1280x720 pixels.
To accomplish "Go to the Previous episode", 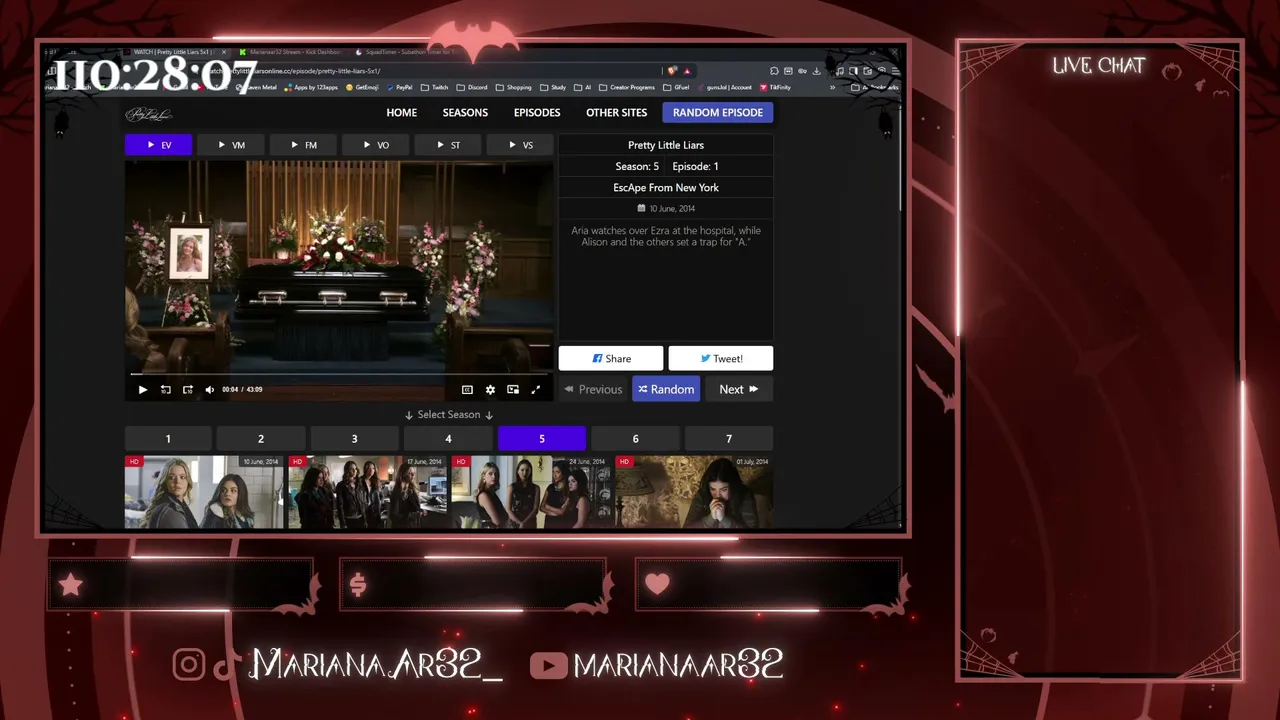I will tap(593, 389).
